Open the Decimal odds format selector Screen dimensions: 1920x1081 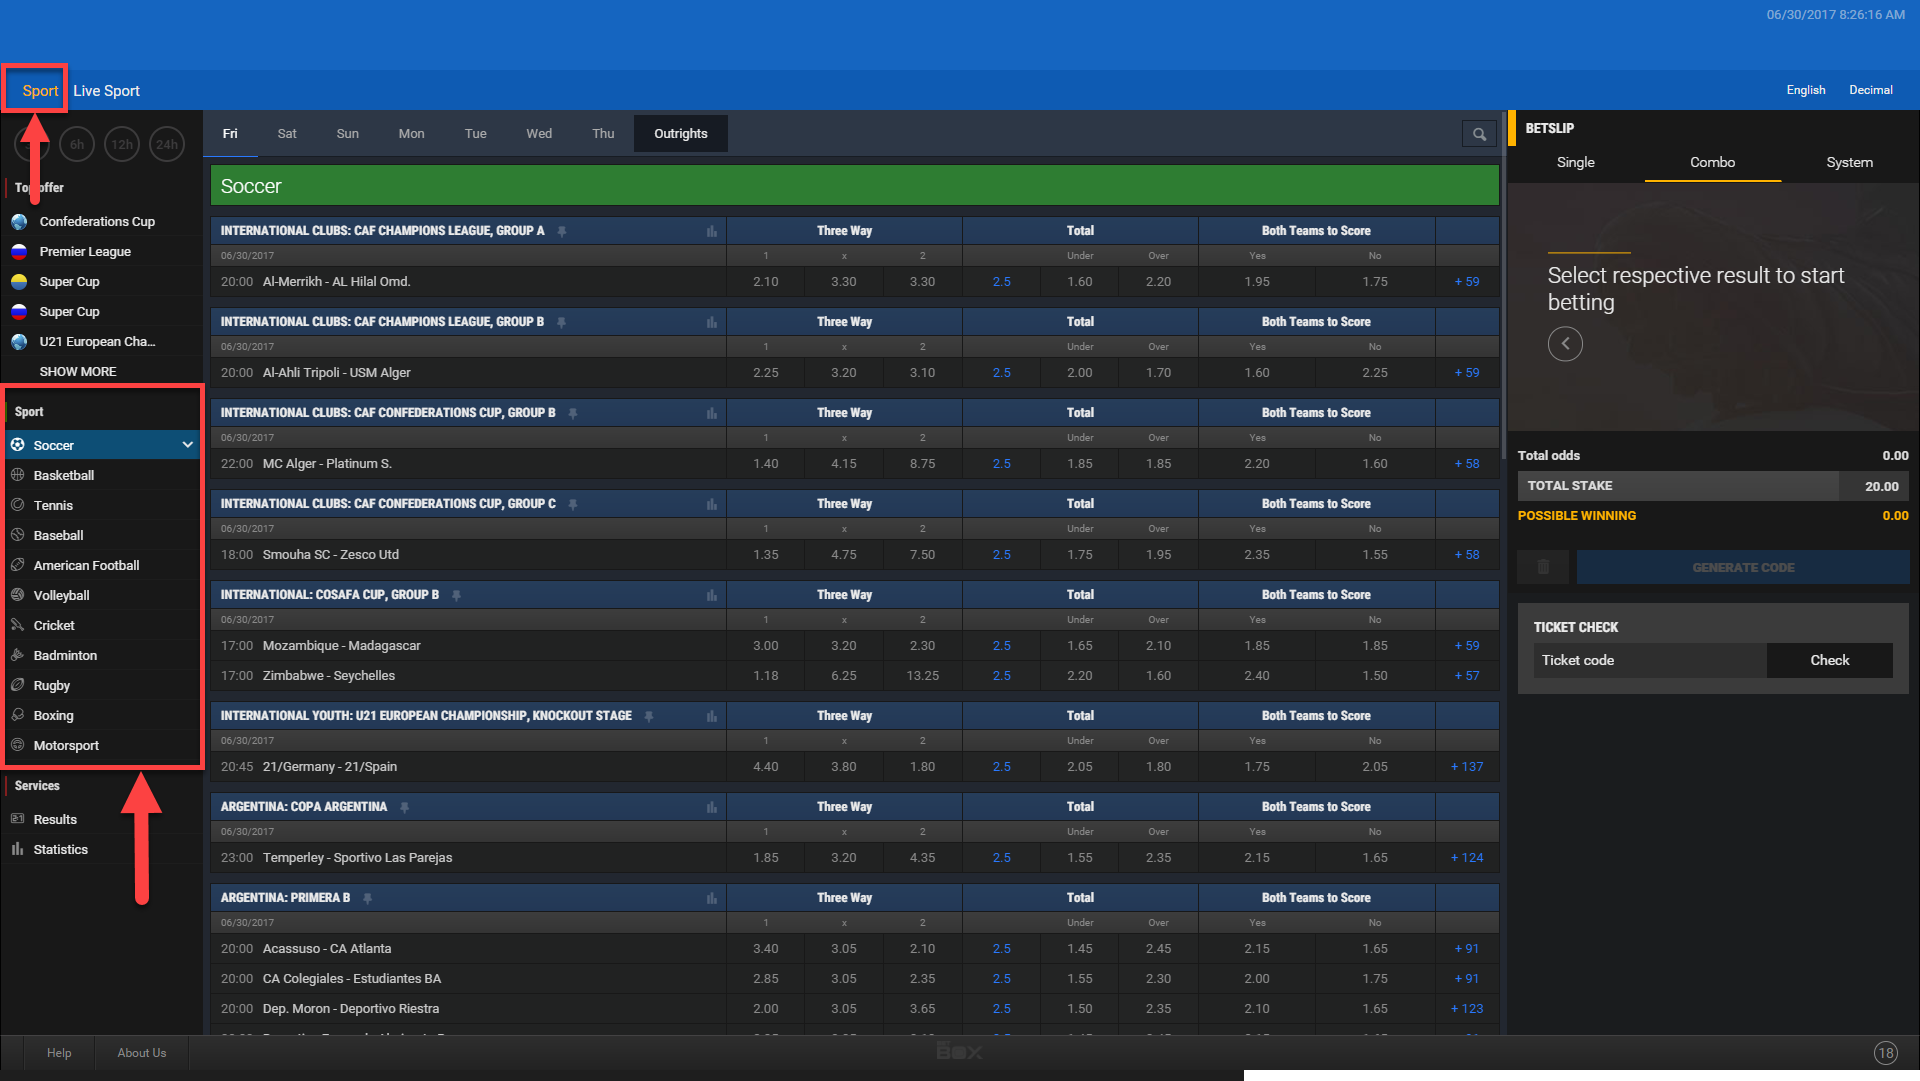1870,90
